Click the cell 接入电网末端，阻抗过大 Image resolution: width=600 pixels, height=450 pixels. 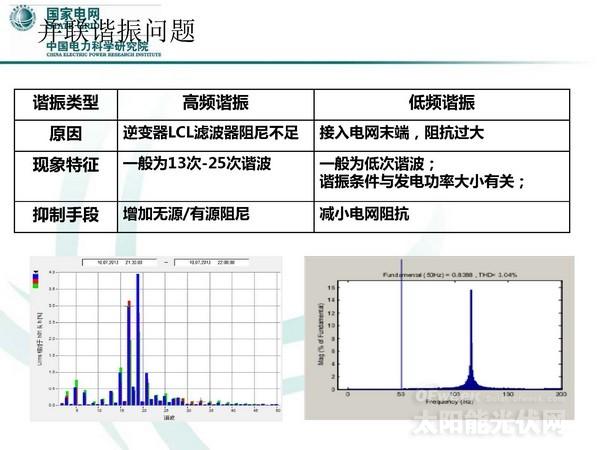point(401,134)
